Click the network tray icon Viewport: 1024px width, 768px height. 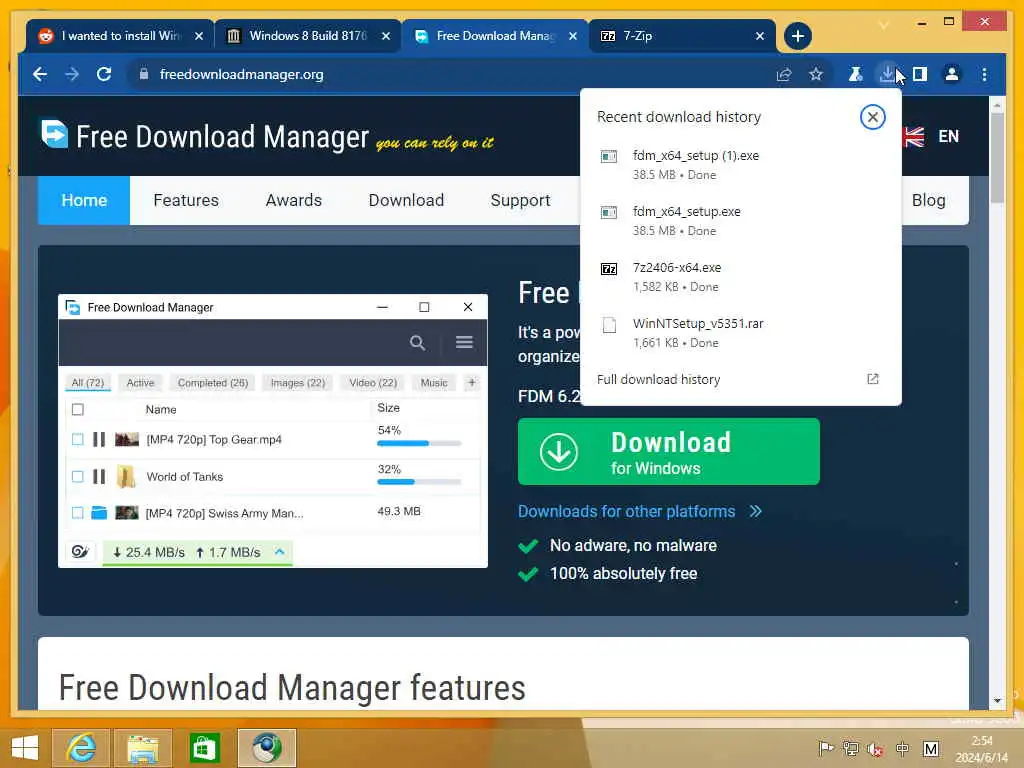click(850, 748)
